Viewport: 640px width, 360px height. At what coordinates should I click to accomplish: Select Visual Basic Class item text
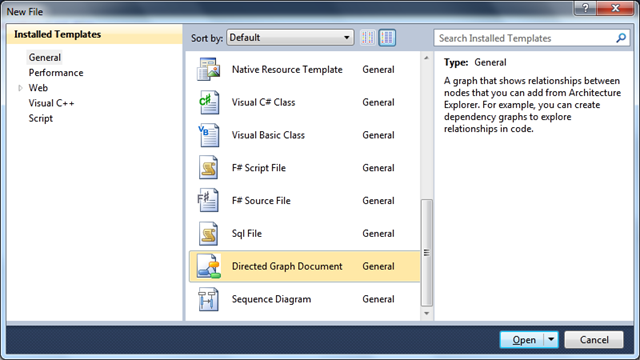(268, 135)
